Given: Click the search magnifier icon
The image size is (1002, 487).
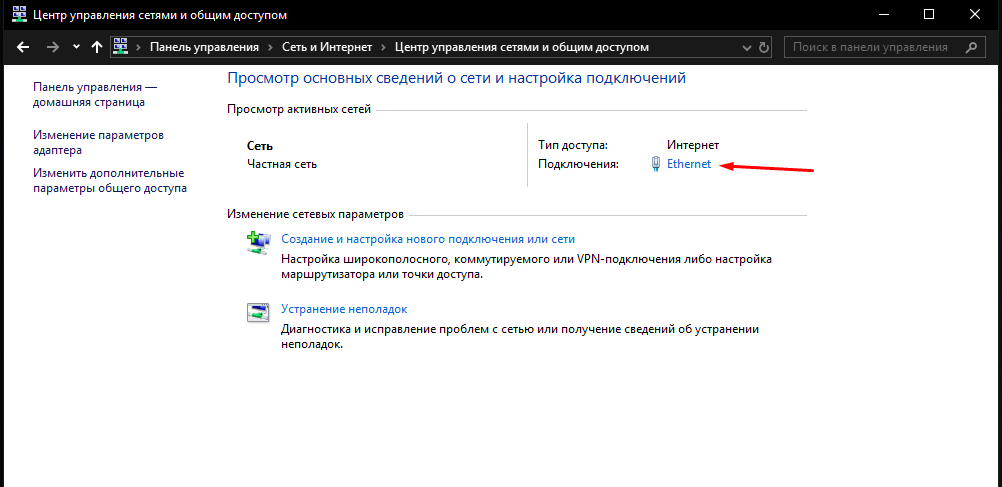Looking at the screenshot, I should (x=971, y=47).
